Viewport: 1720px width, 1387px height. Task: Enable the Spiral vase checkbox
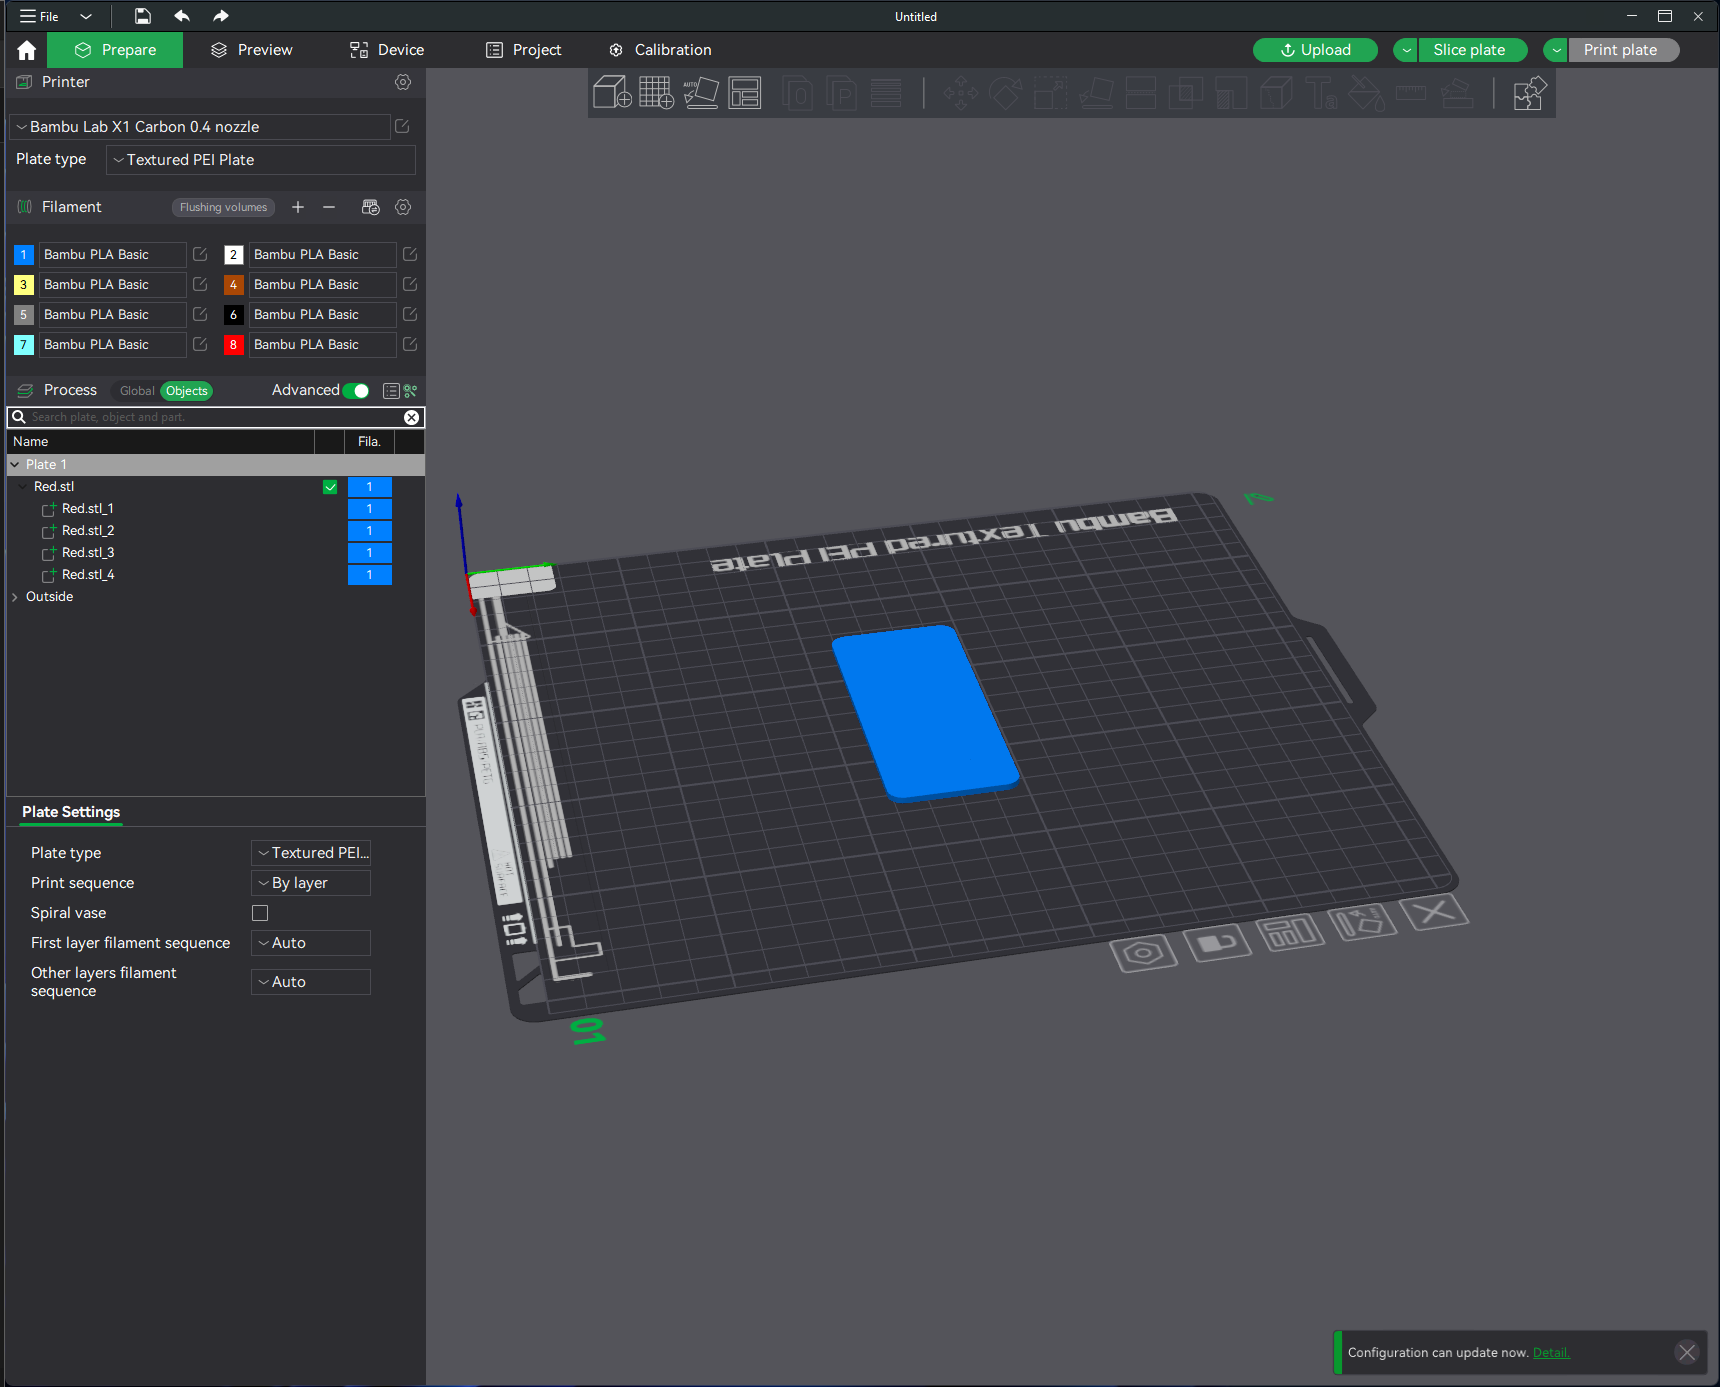tap(260, 913)
